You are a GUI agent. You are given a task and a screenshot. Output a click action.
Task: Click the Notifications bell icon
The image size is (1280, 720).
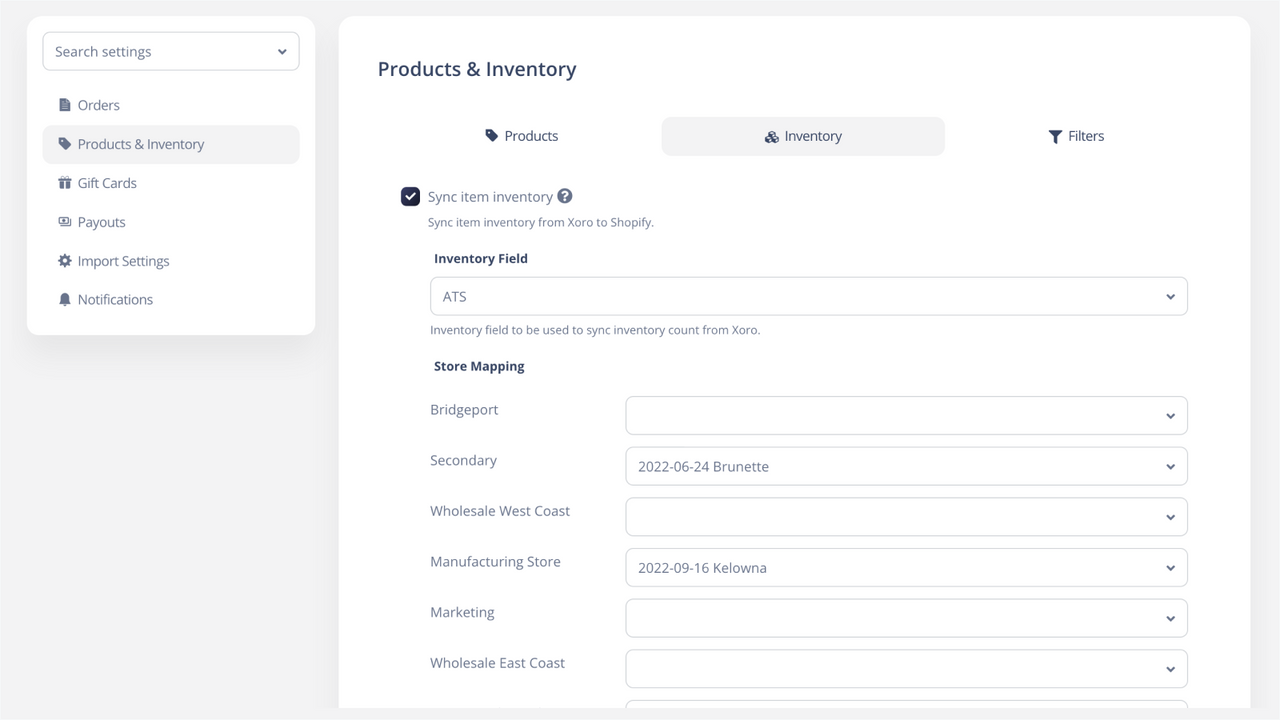(x=65, y=300)
